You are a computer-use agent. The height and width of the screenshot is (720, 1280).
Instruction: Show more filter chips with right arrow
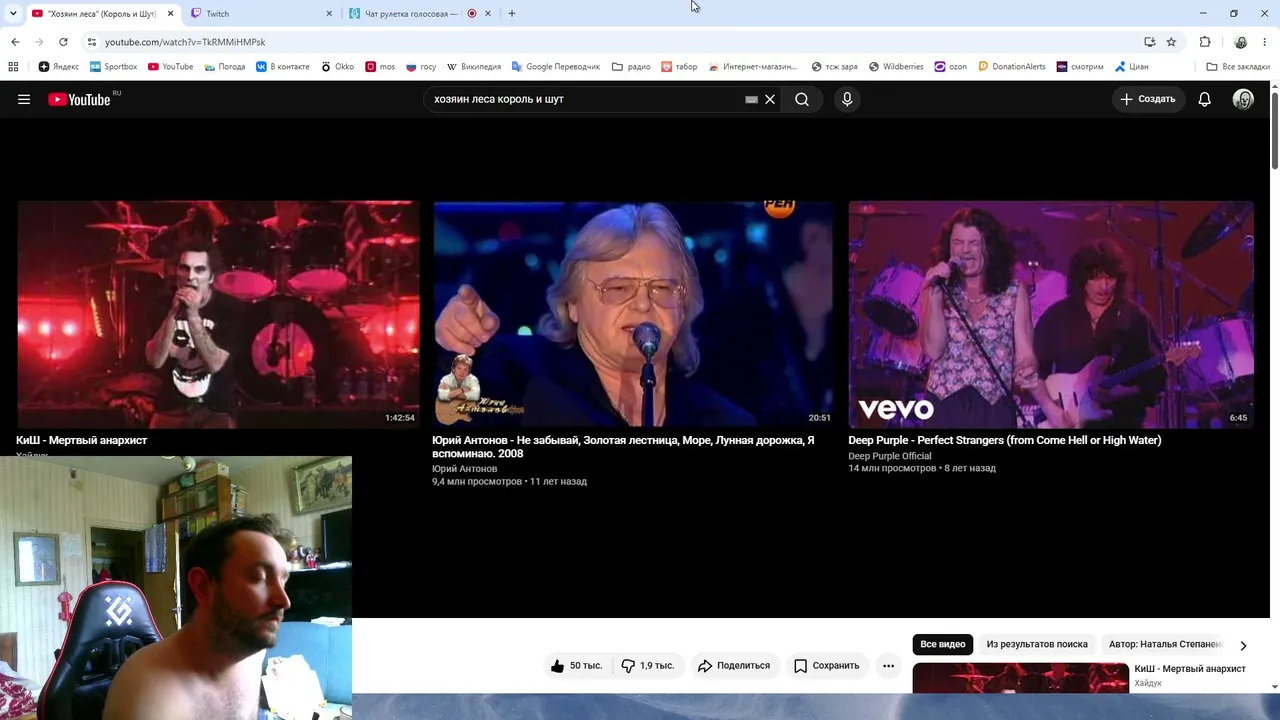[x=1243, y=645]
